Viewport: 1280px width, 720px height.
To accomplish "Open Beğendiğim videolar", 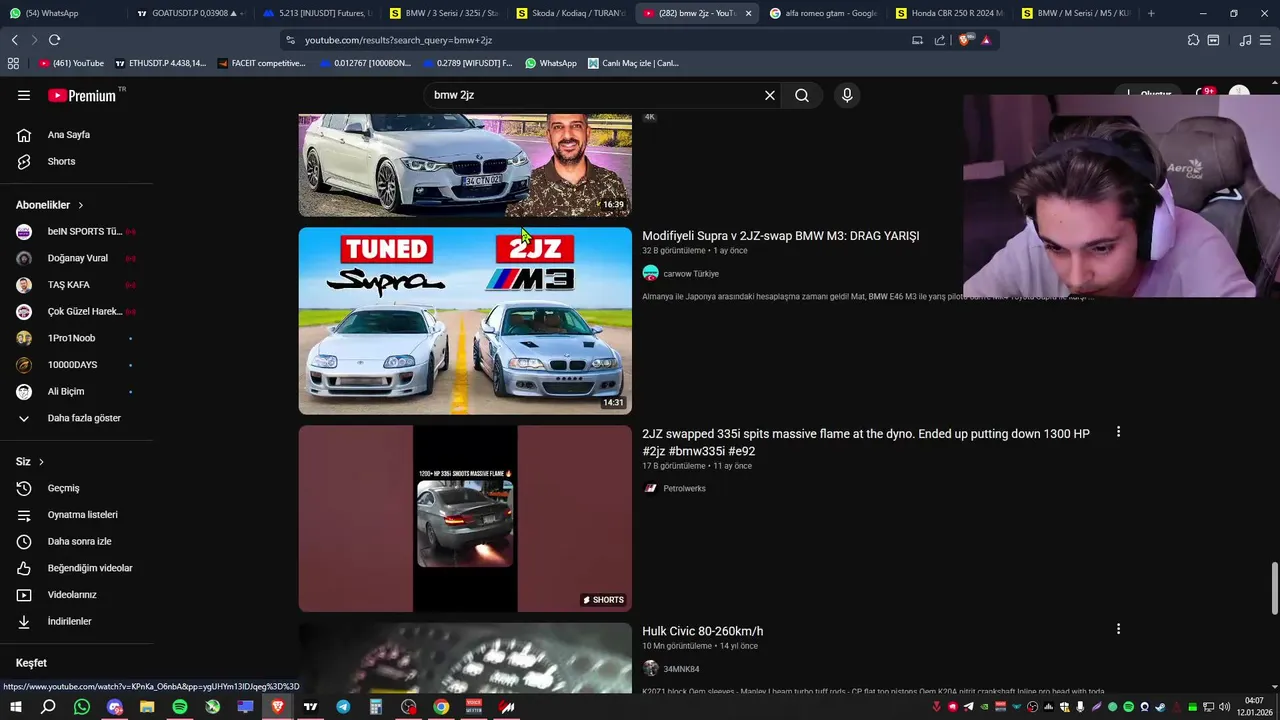I will [x=76, y=568].
